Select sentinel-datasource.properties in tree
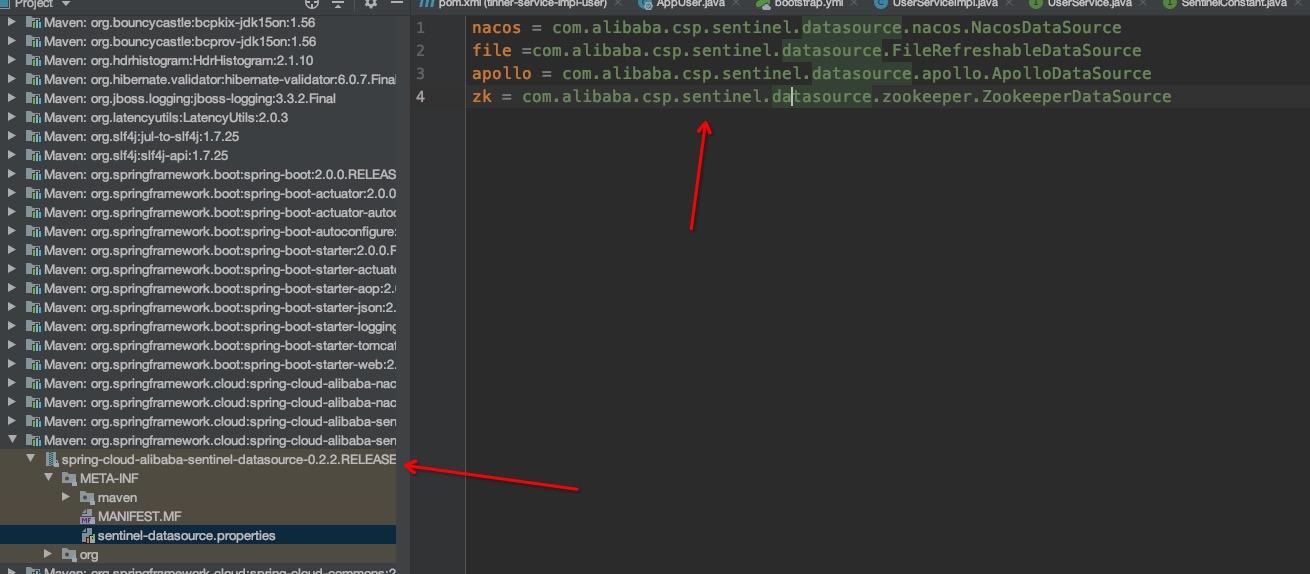 pyautogui.click(x=198, y=536)
